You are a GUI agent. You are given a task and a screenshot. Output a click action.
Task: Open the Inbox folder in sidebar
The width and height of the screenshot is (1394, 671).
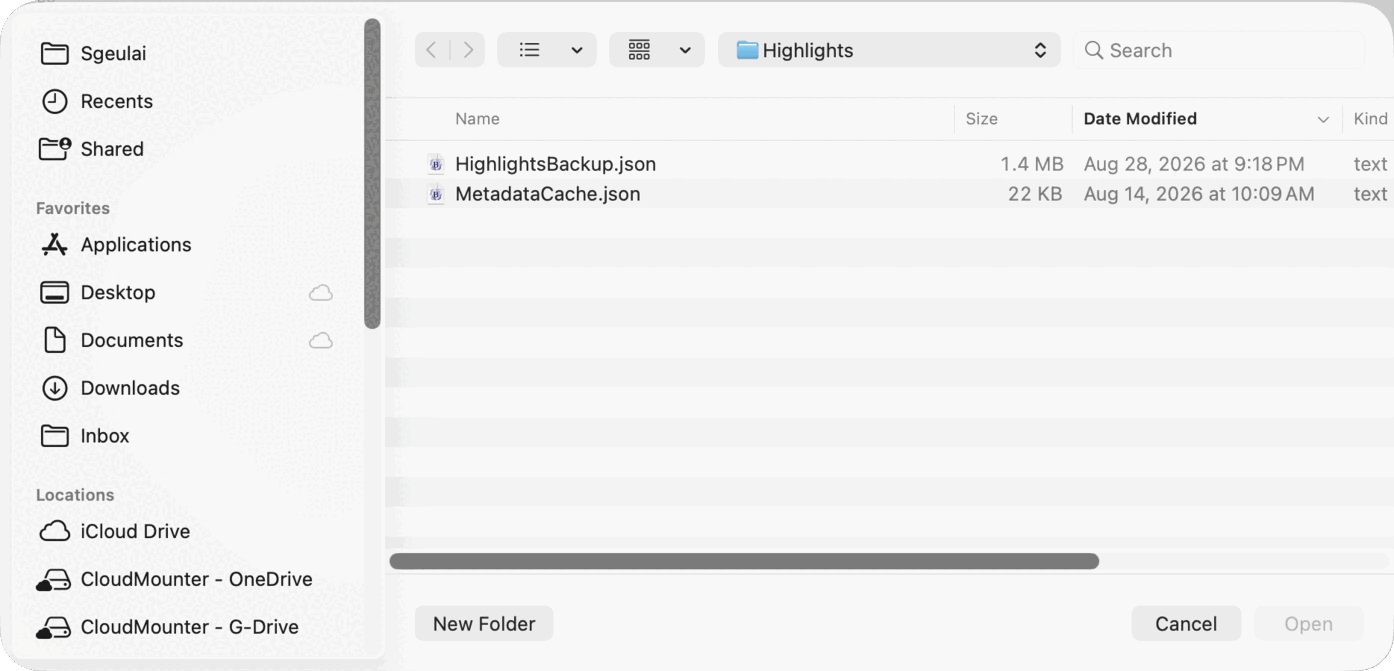point(85,436)
